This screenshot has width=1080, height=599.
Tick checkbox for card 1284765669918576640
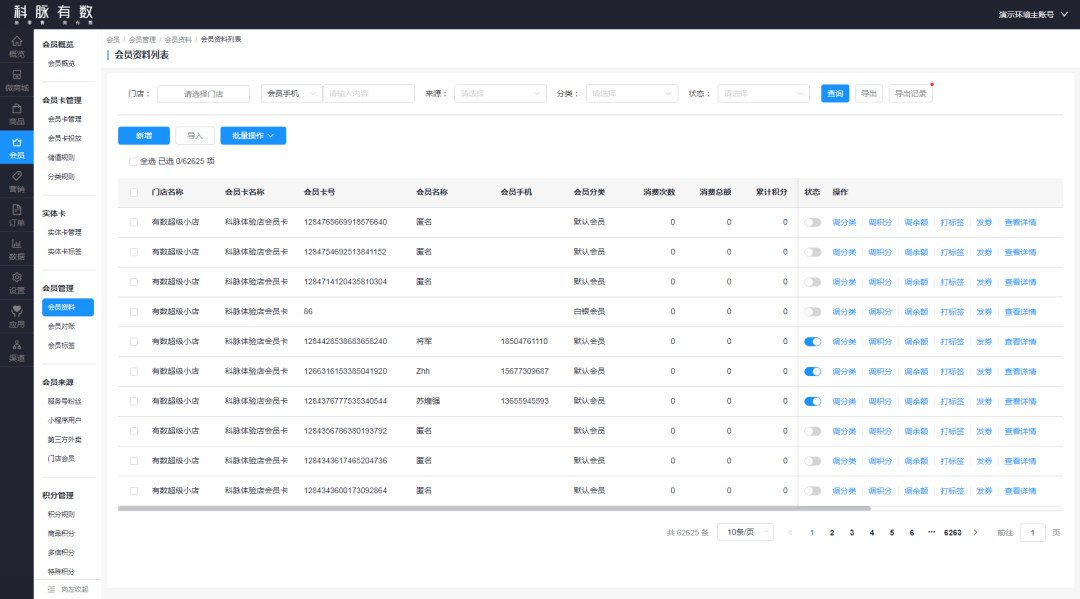coord(134,222)
